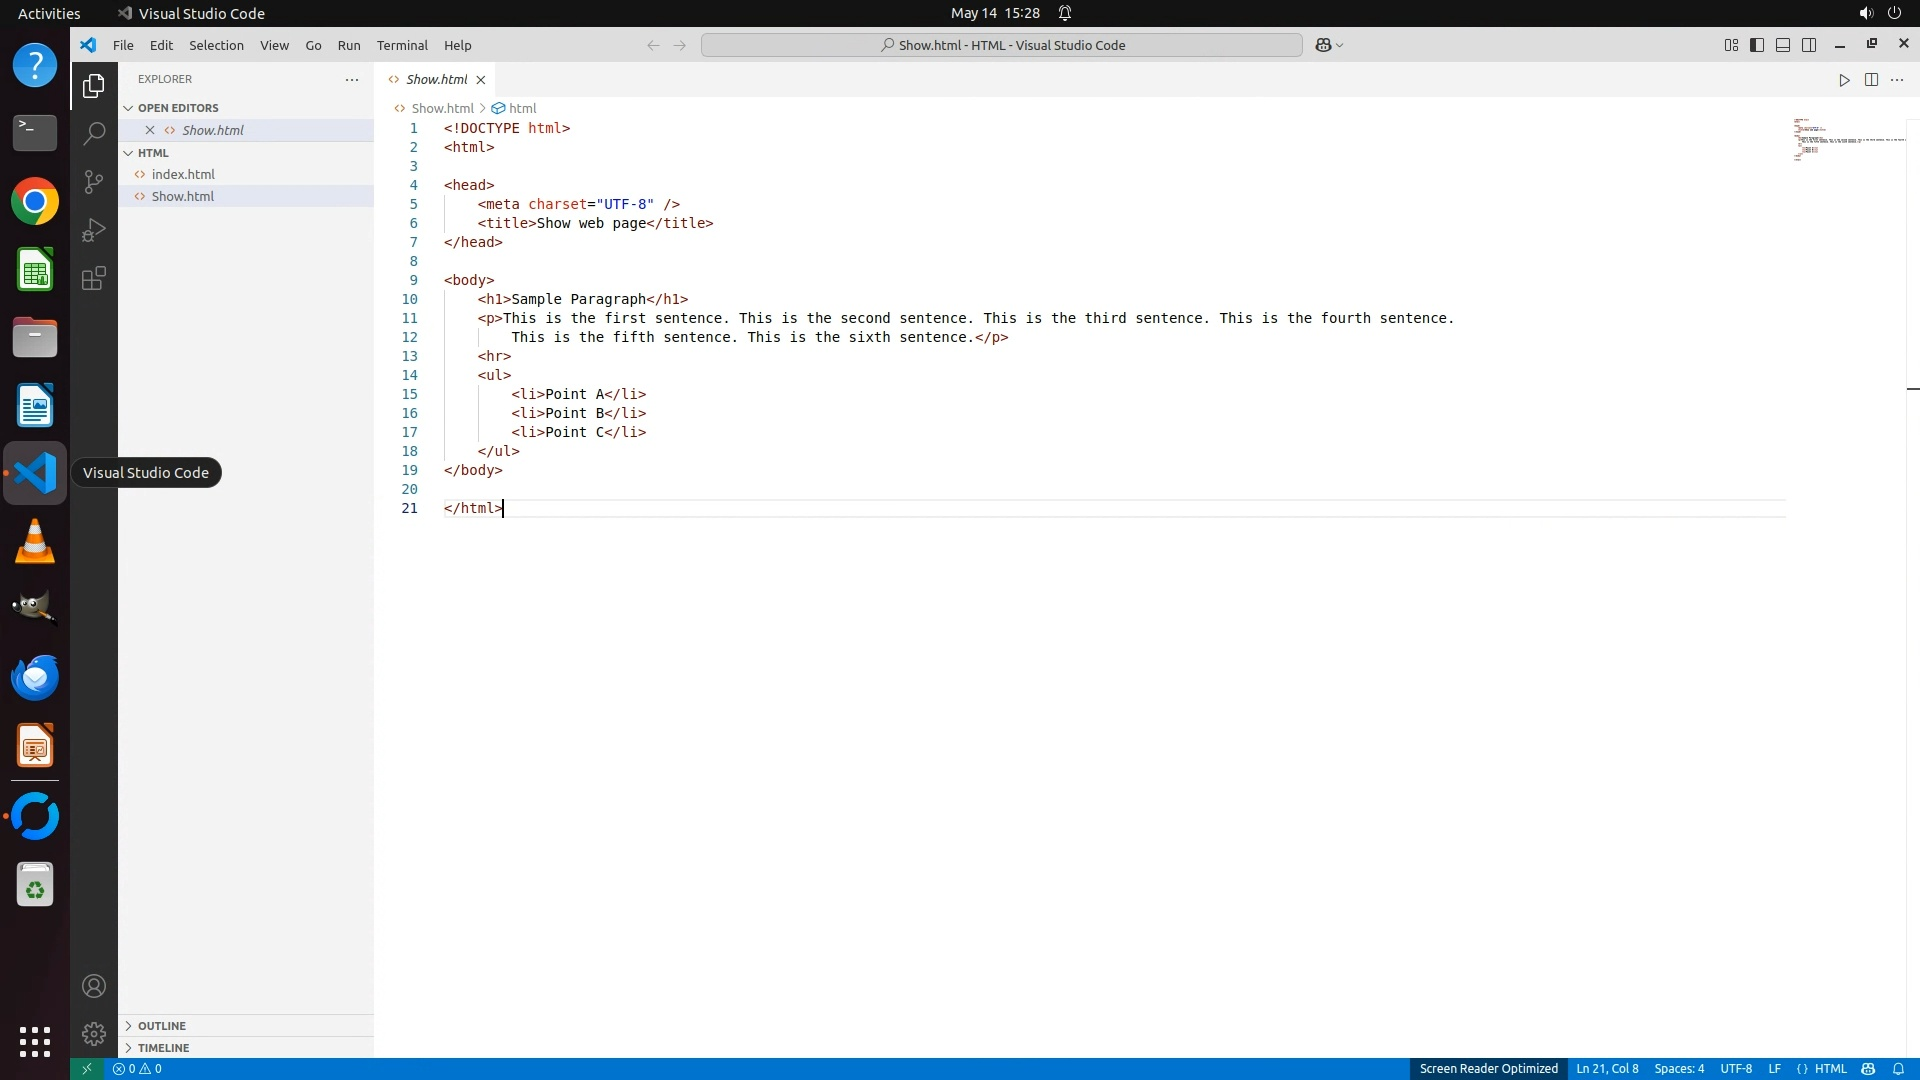
Task: Click the Spaces: 4 indentation setting
Action: 1679,1068
